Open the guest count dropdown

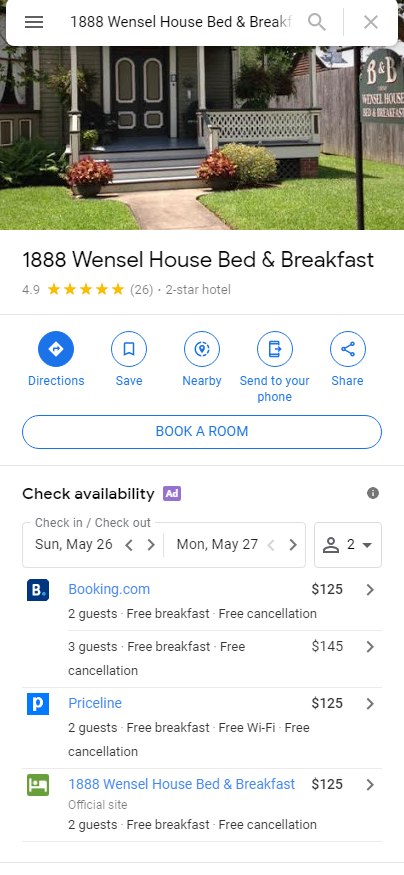tap(348, 545)
